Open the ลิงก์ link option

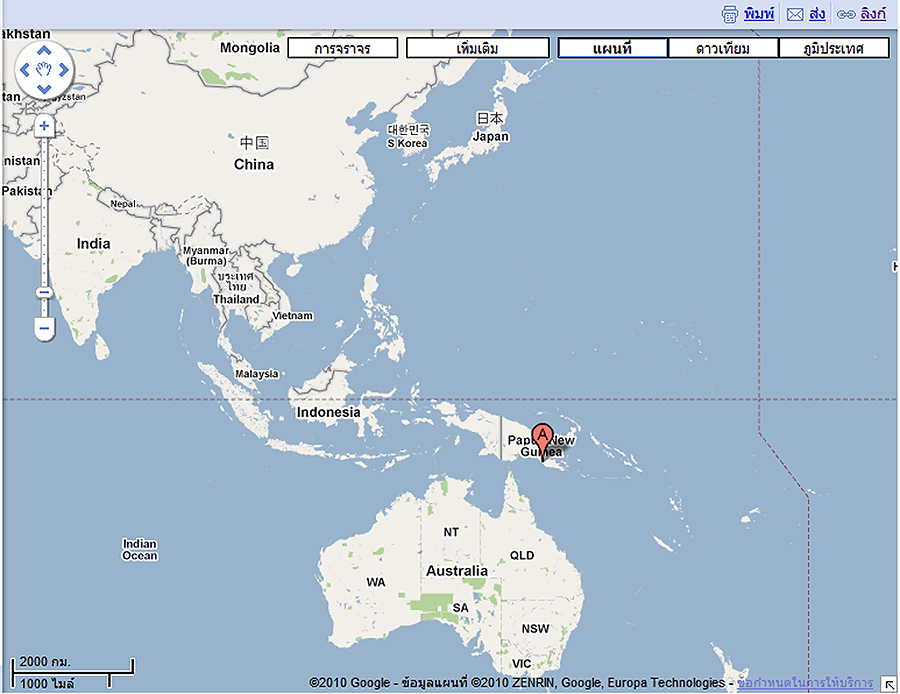coord(873,14)
